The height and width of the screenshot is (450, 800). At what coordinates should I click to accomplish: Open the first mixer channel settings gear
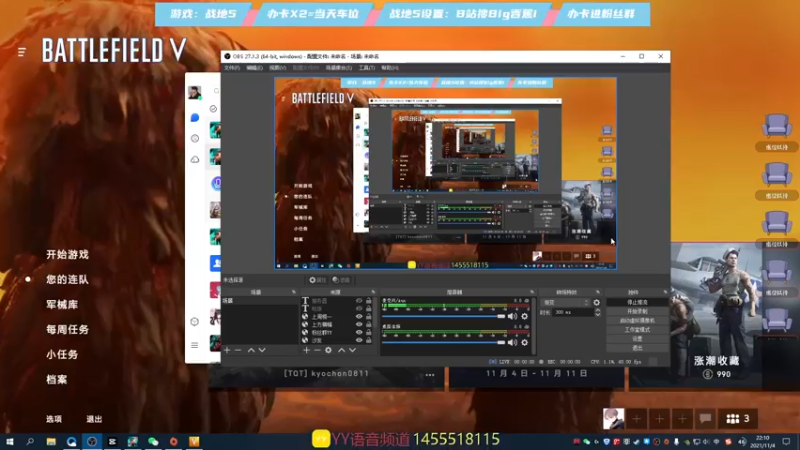tap(524, 316)
